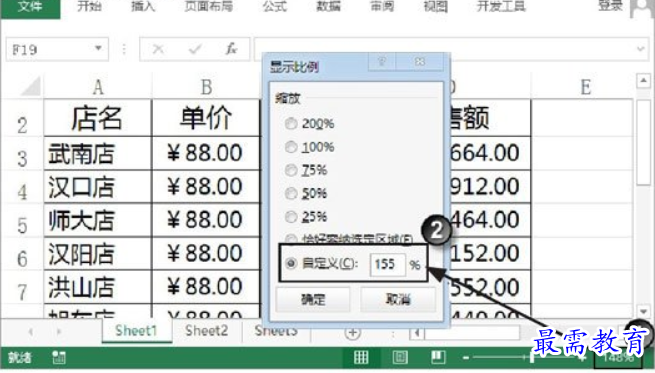This screenshot has width=655, height=373.
Task: Click the cell containing 武南店
Action: pos(98,153)
